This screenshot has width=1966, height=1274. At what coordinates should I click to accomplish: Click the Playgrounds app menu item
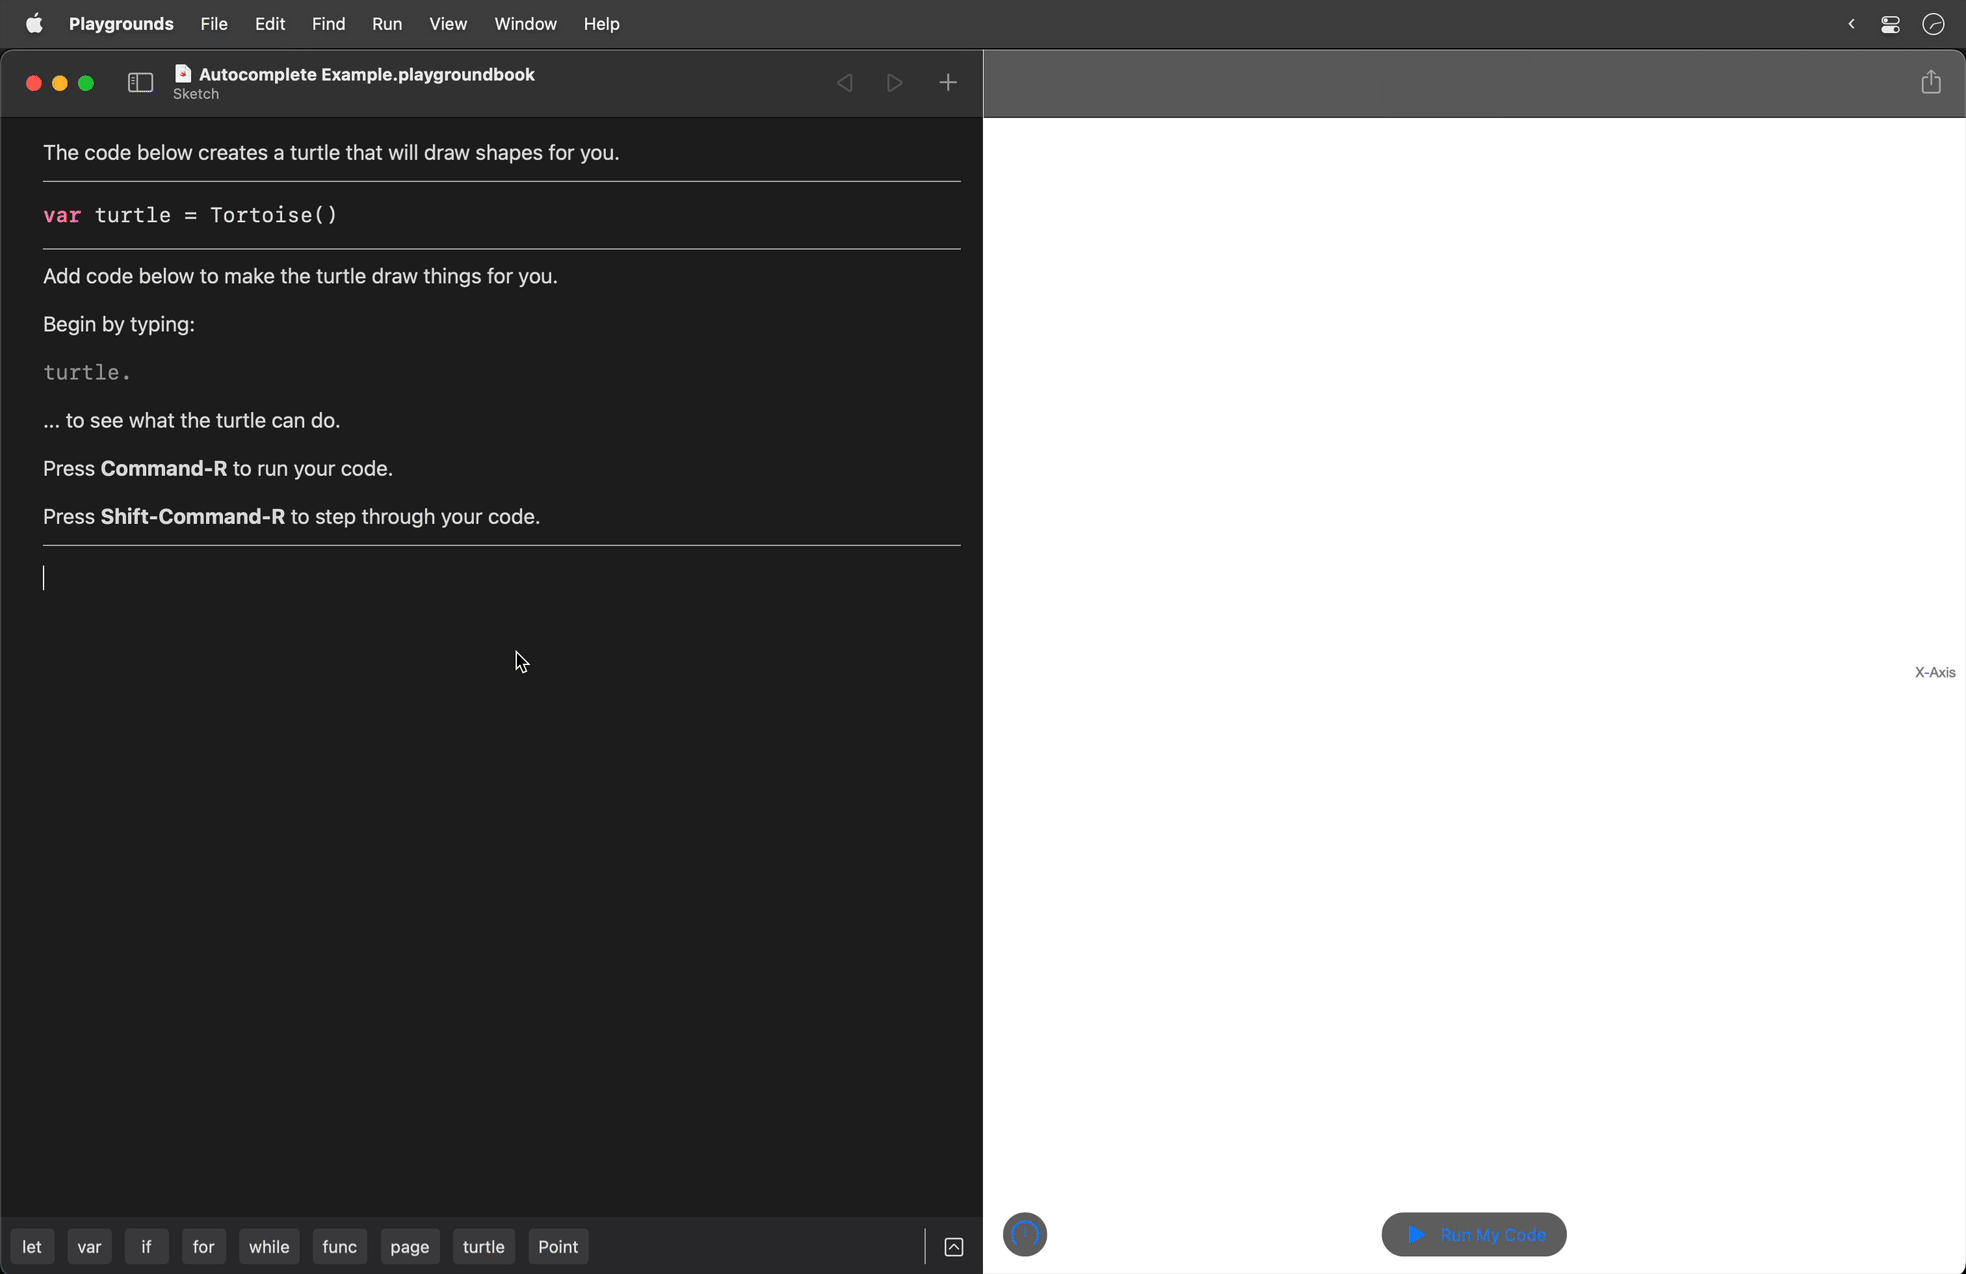click(120, 23)
